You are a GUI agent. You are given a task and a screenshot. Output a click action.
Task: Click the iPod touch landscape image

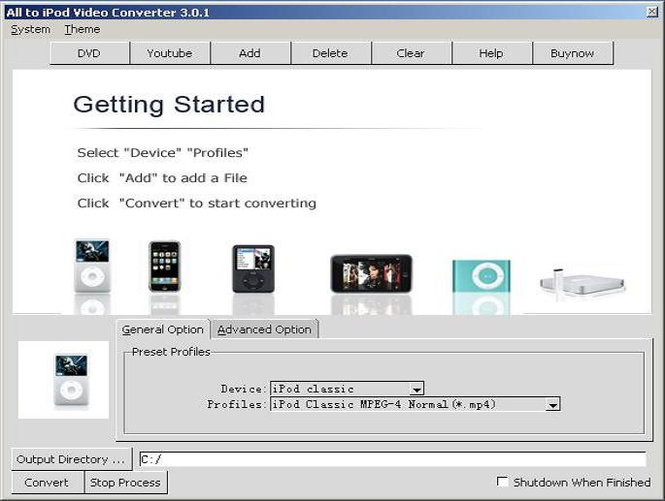point(371,274)
